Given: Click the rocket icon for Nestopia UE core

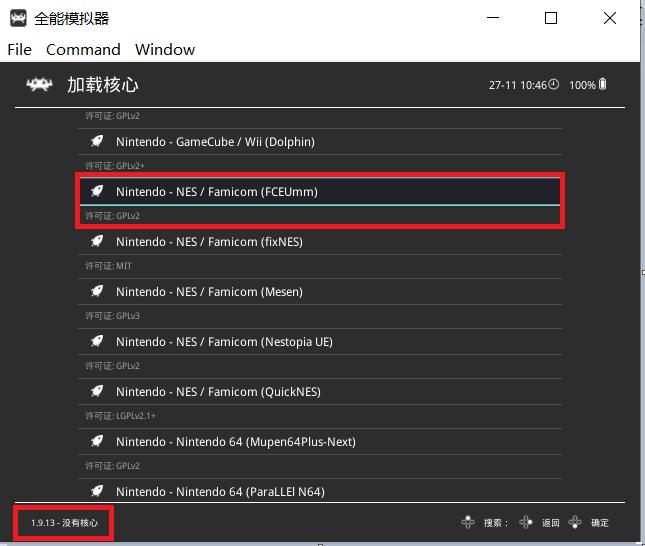Looking at the screenshot, I should (97, 341).
